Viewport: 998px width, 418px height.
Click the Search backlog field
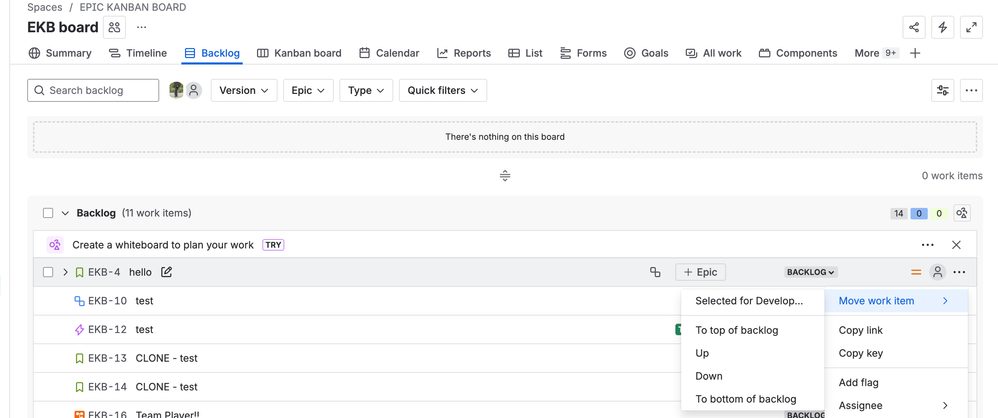[93, 90]
